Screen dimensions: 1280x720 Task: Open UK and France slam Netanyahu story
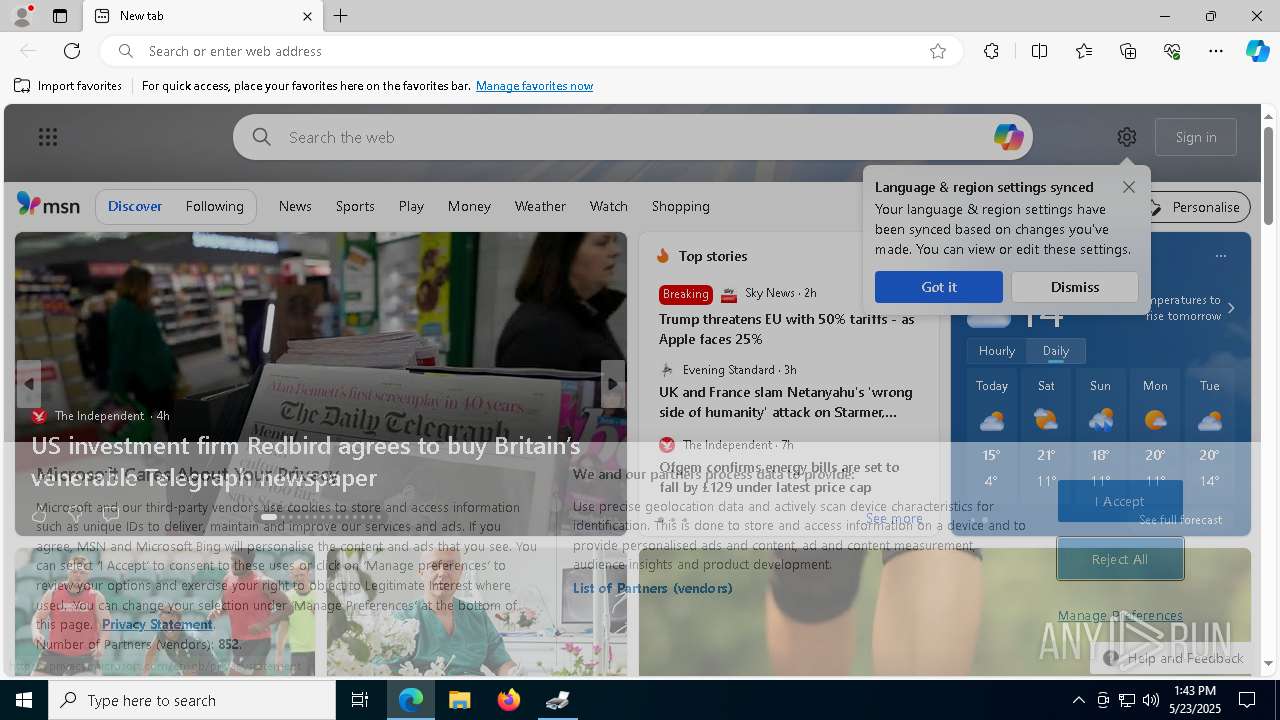(786, 402)
